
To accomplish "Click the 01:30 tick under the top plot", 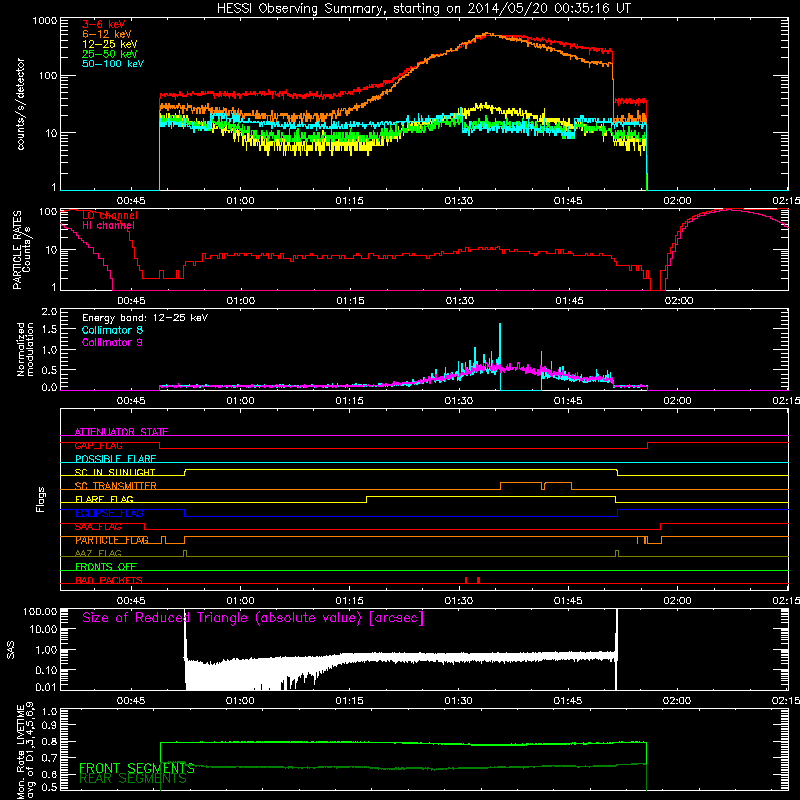I will coord(459,201).
